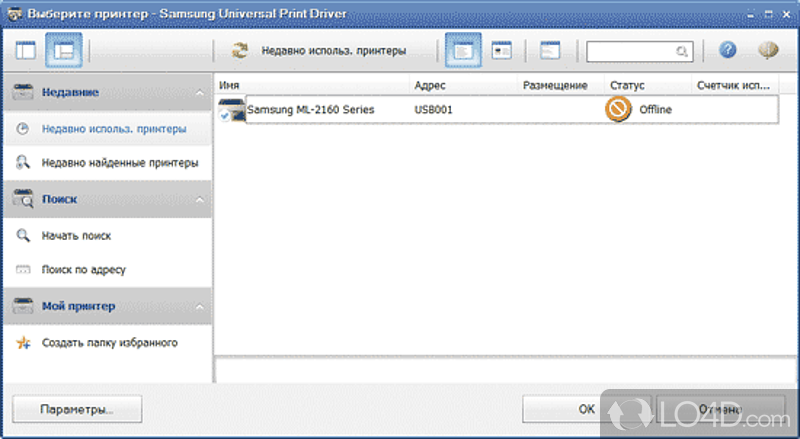Click the first layout view icon
This screenshot has height=439, width=800.
26,50
